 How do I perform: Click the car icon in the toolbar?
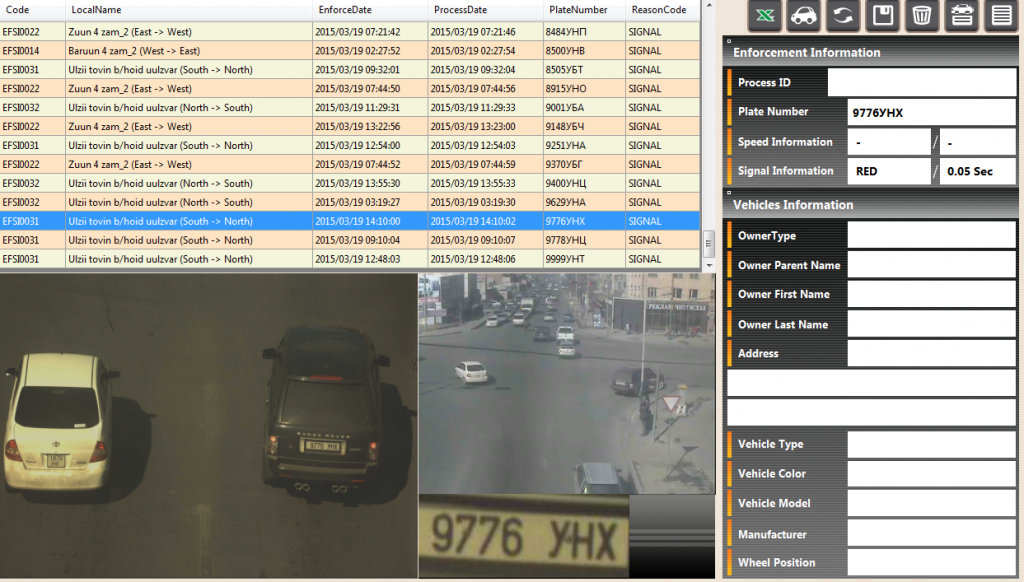coord(803,15)
